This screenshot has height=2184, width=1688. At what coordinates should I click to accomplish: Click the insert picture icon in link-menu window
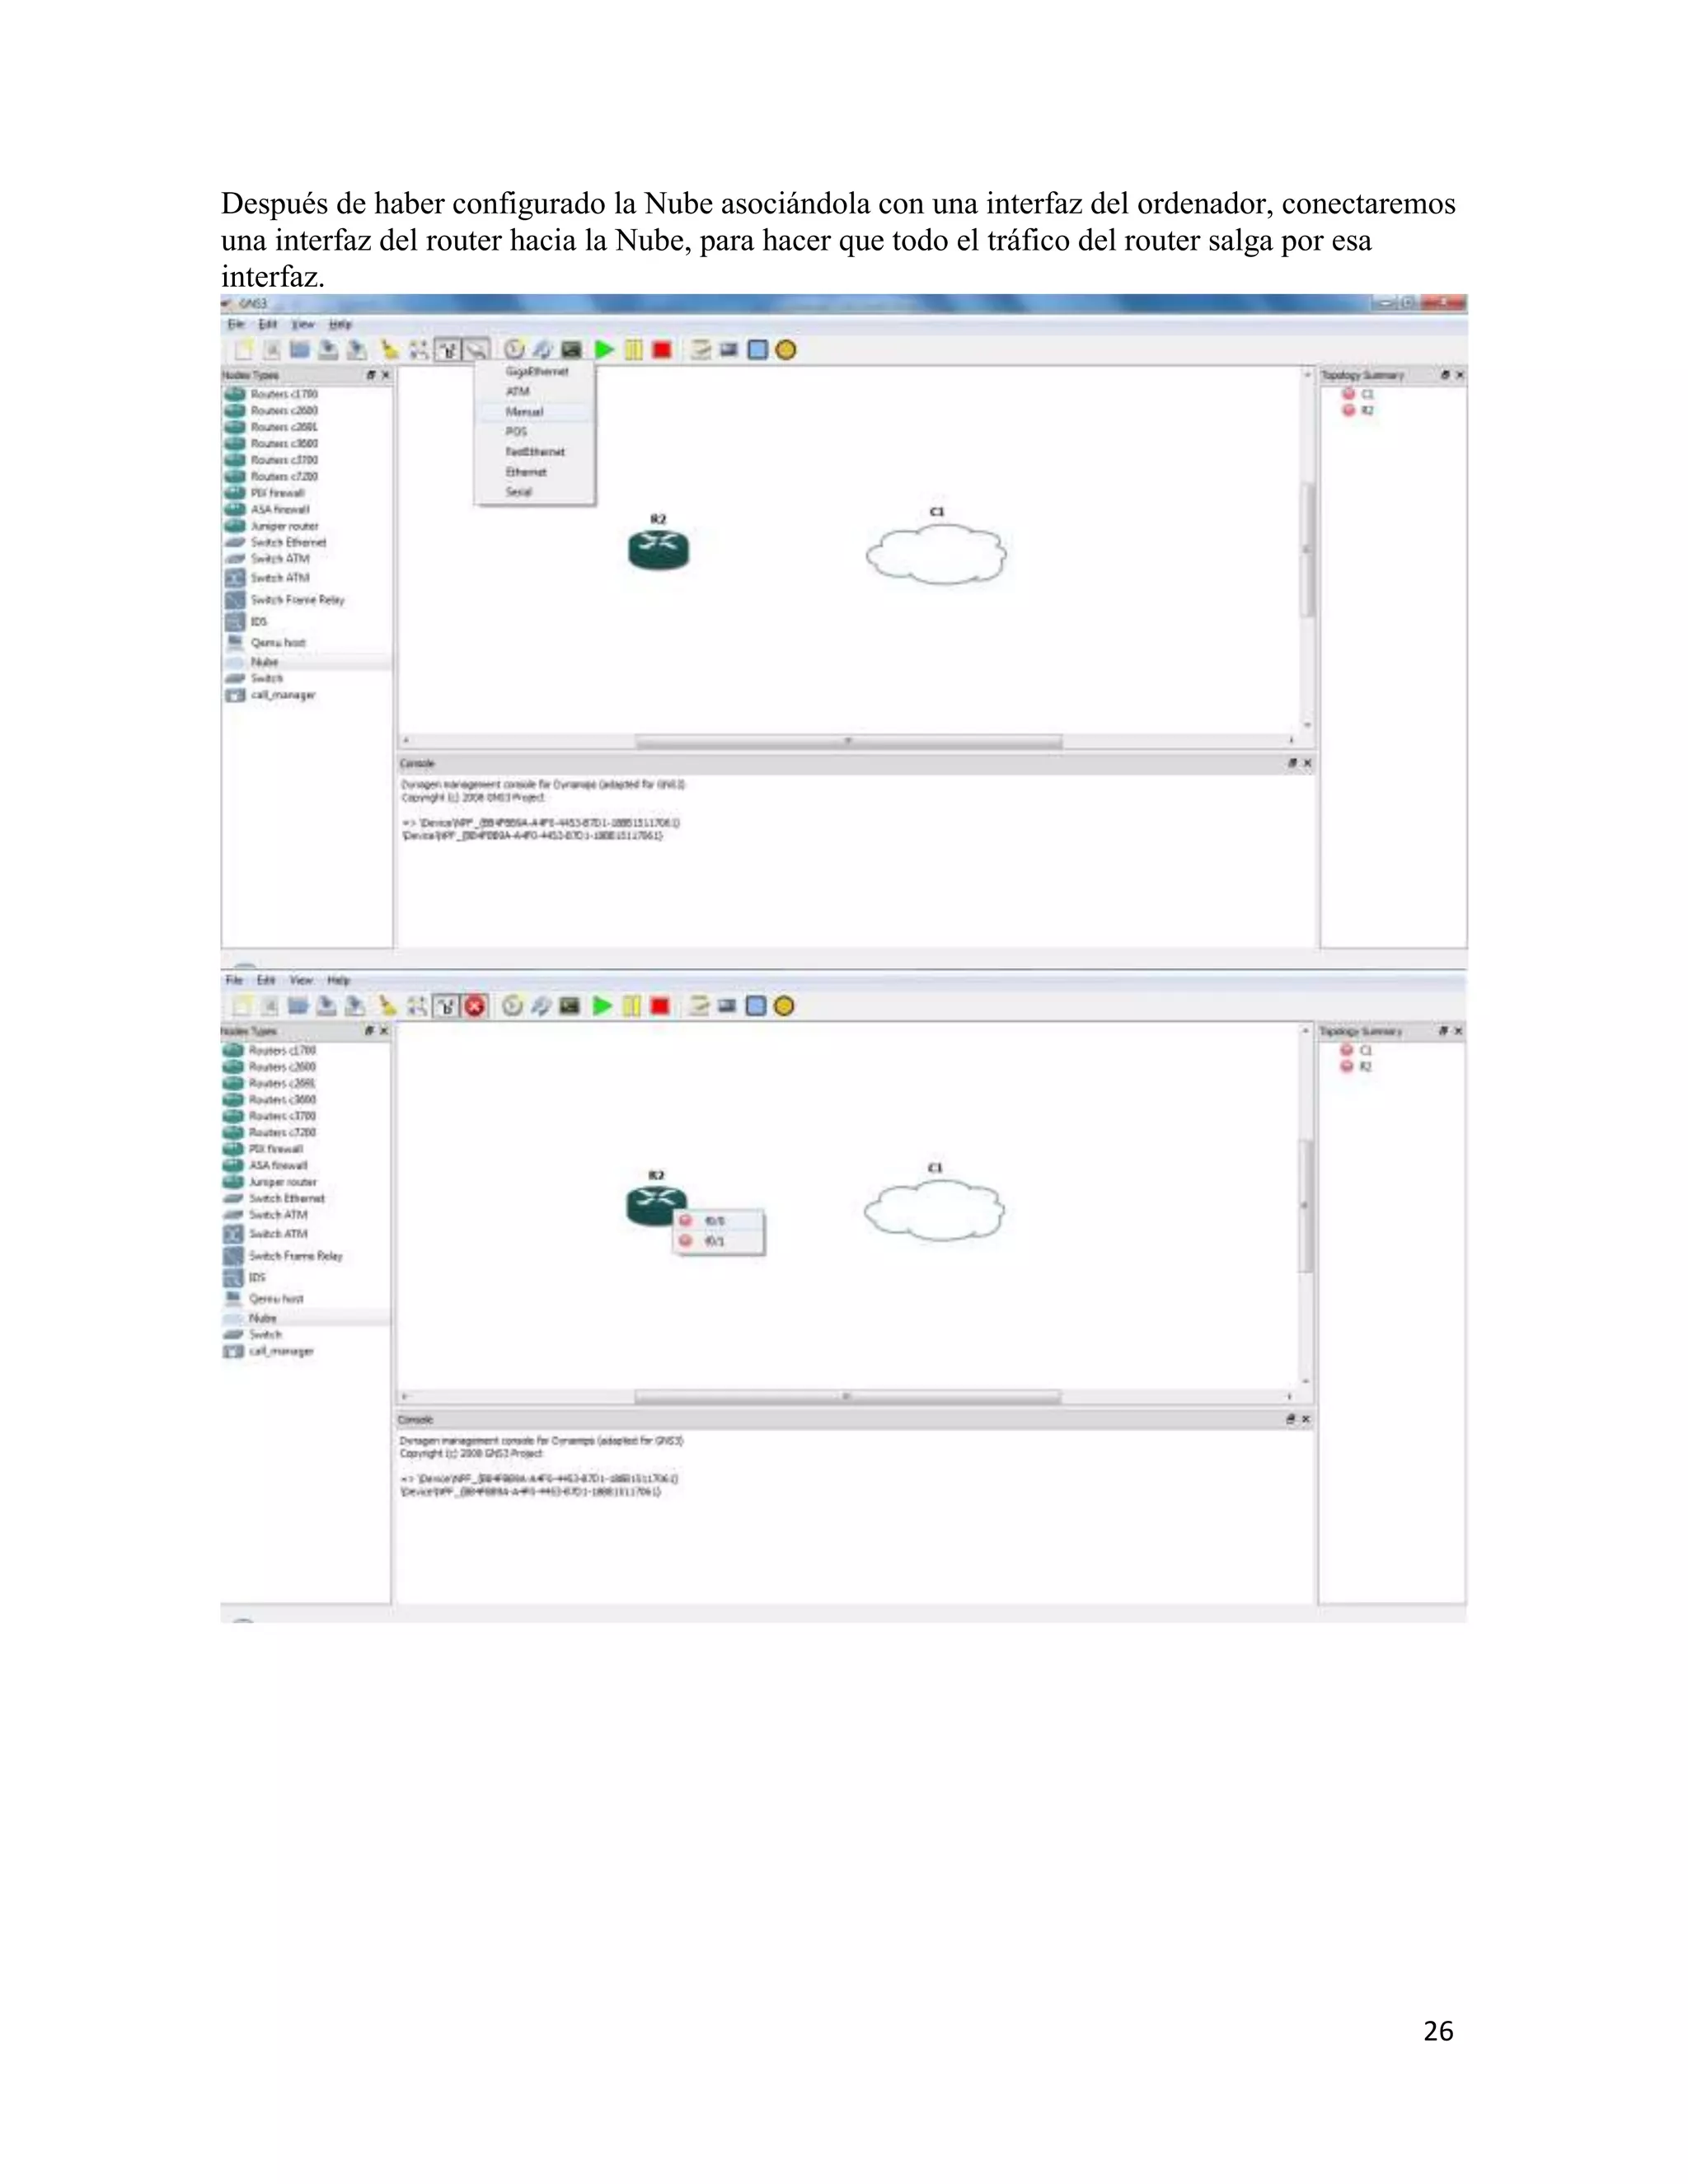pos(729,350)
